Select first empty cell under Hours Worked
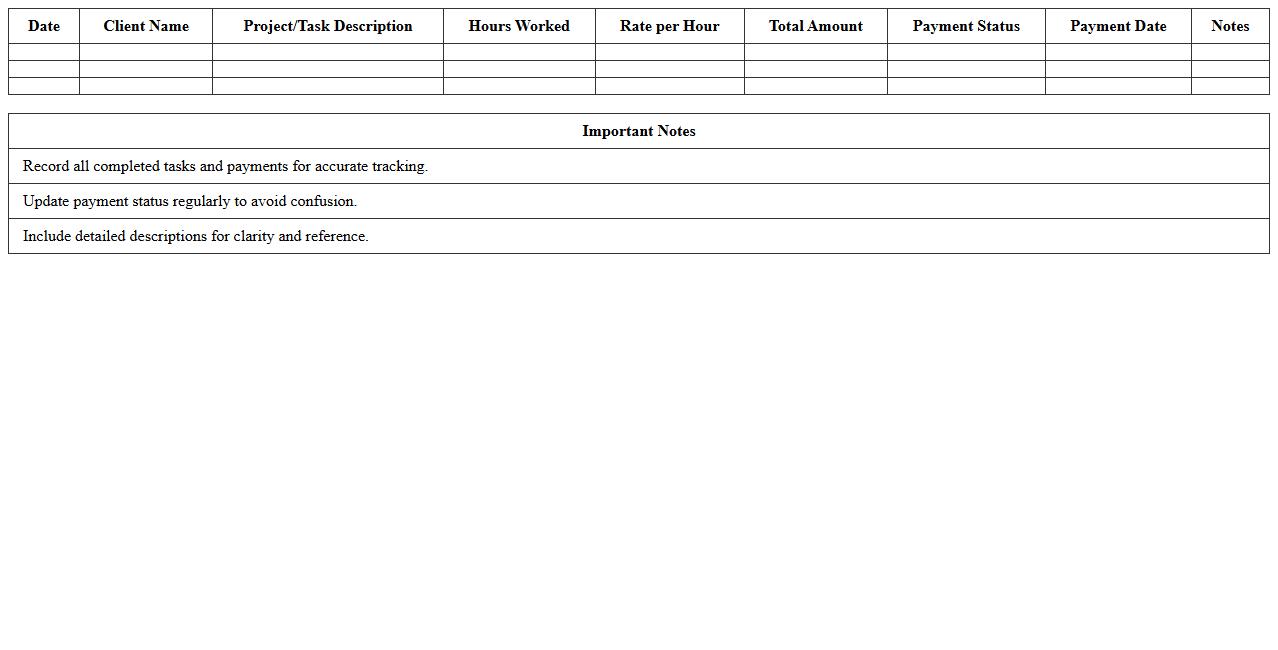This screenshot has height=650, width=1278. 519,52
